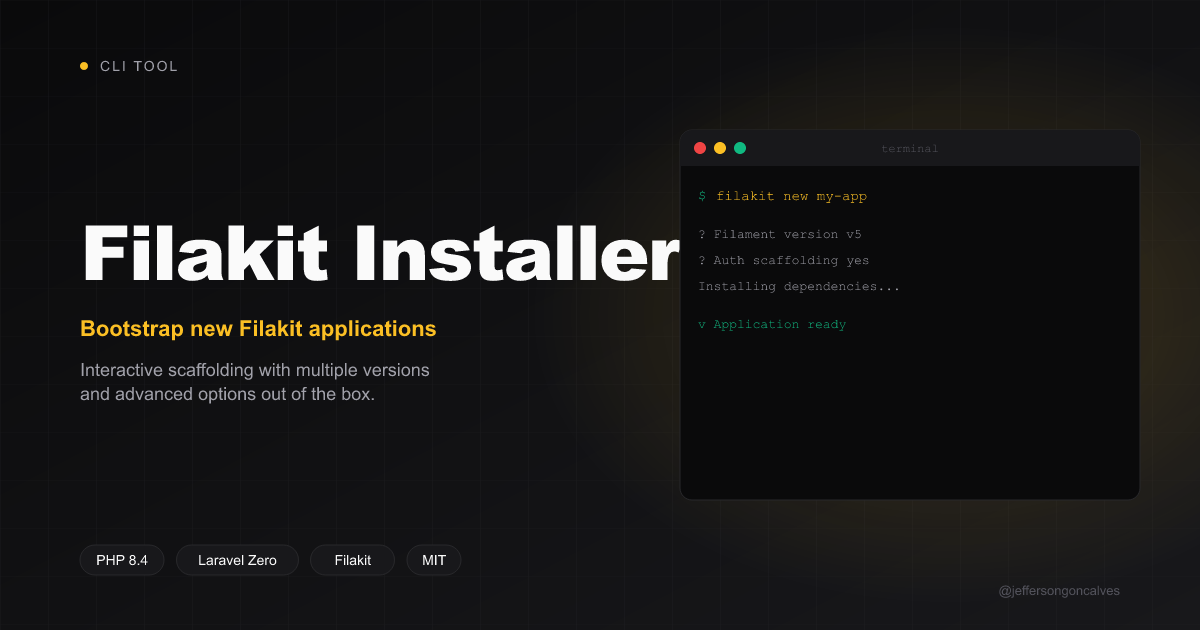Click the 'CLI TOOL' label
This screenshot has width=1200, height=630.
139,66
